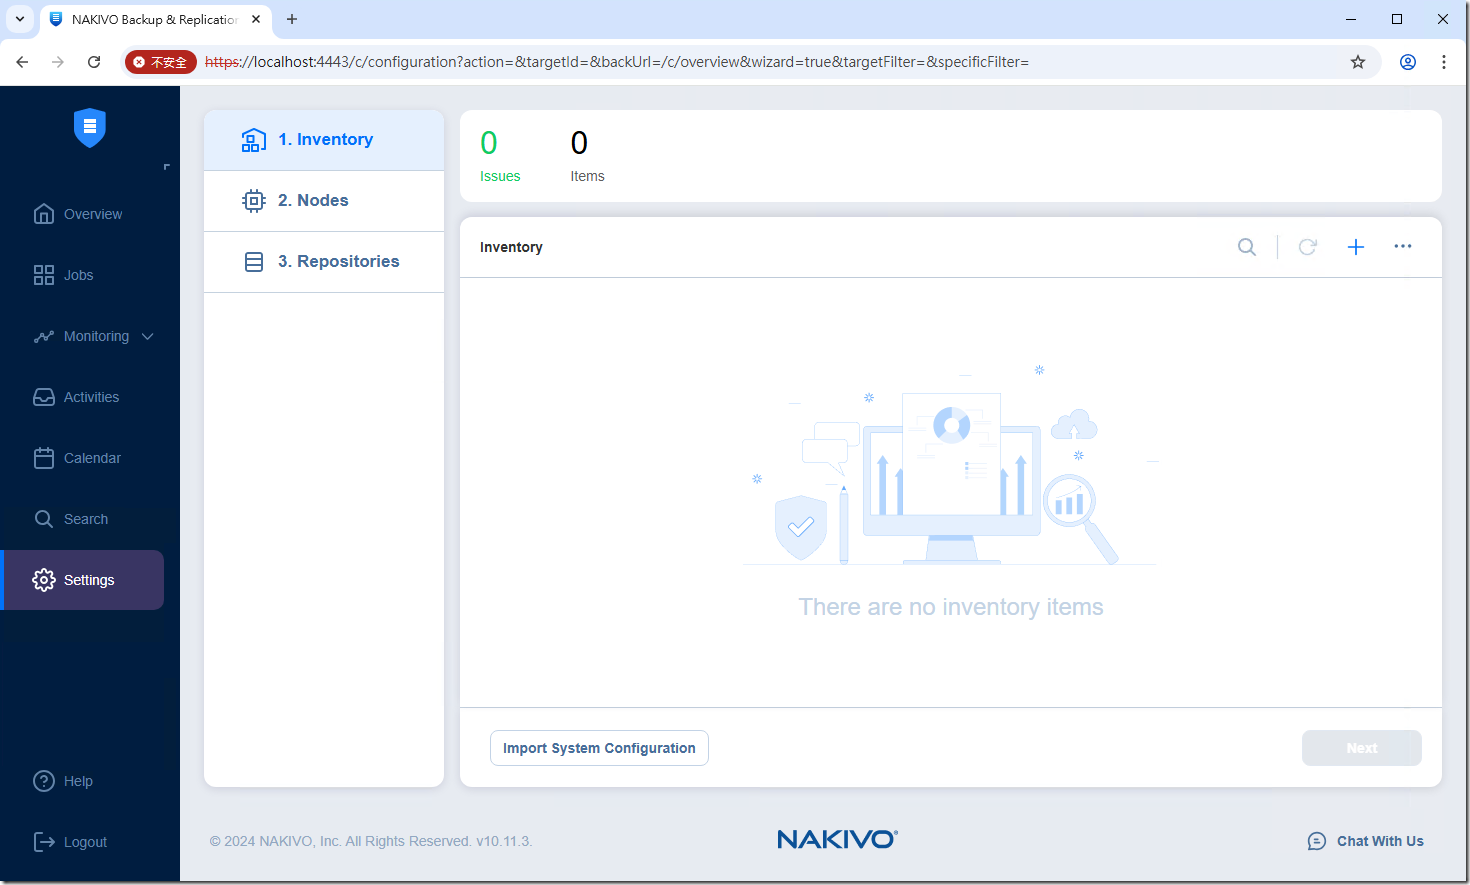Open the inventory more options menu
Screen dimensions: 1470x885
[x=1403, y=246]
